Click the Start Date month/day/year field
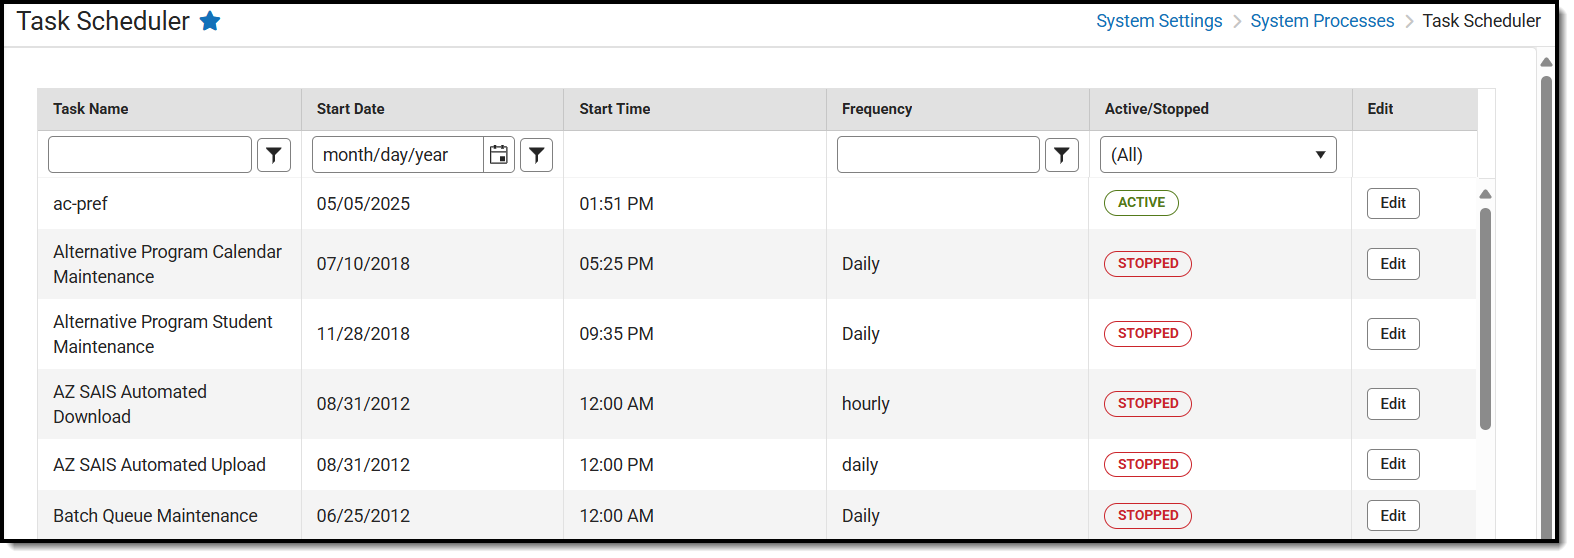 (x=398, y=155)
